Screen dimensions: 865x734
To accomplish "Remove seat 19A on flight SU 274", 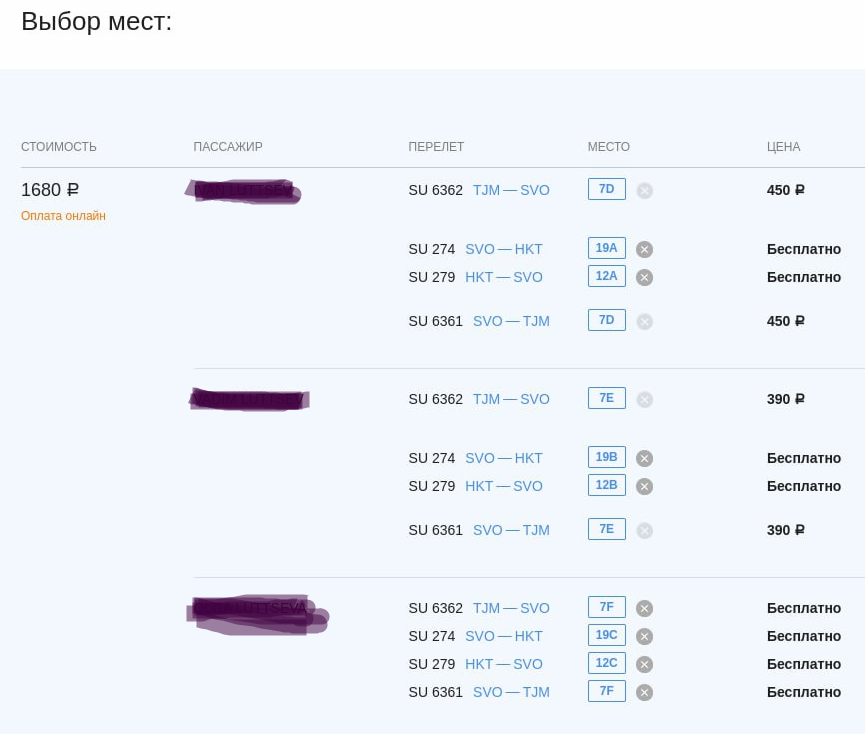I will pos(645,250).
